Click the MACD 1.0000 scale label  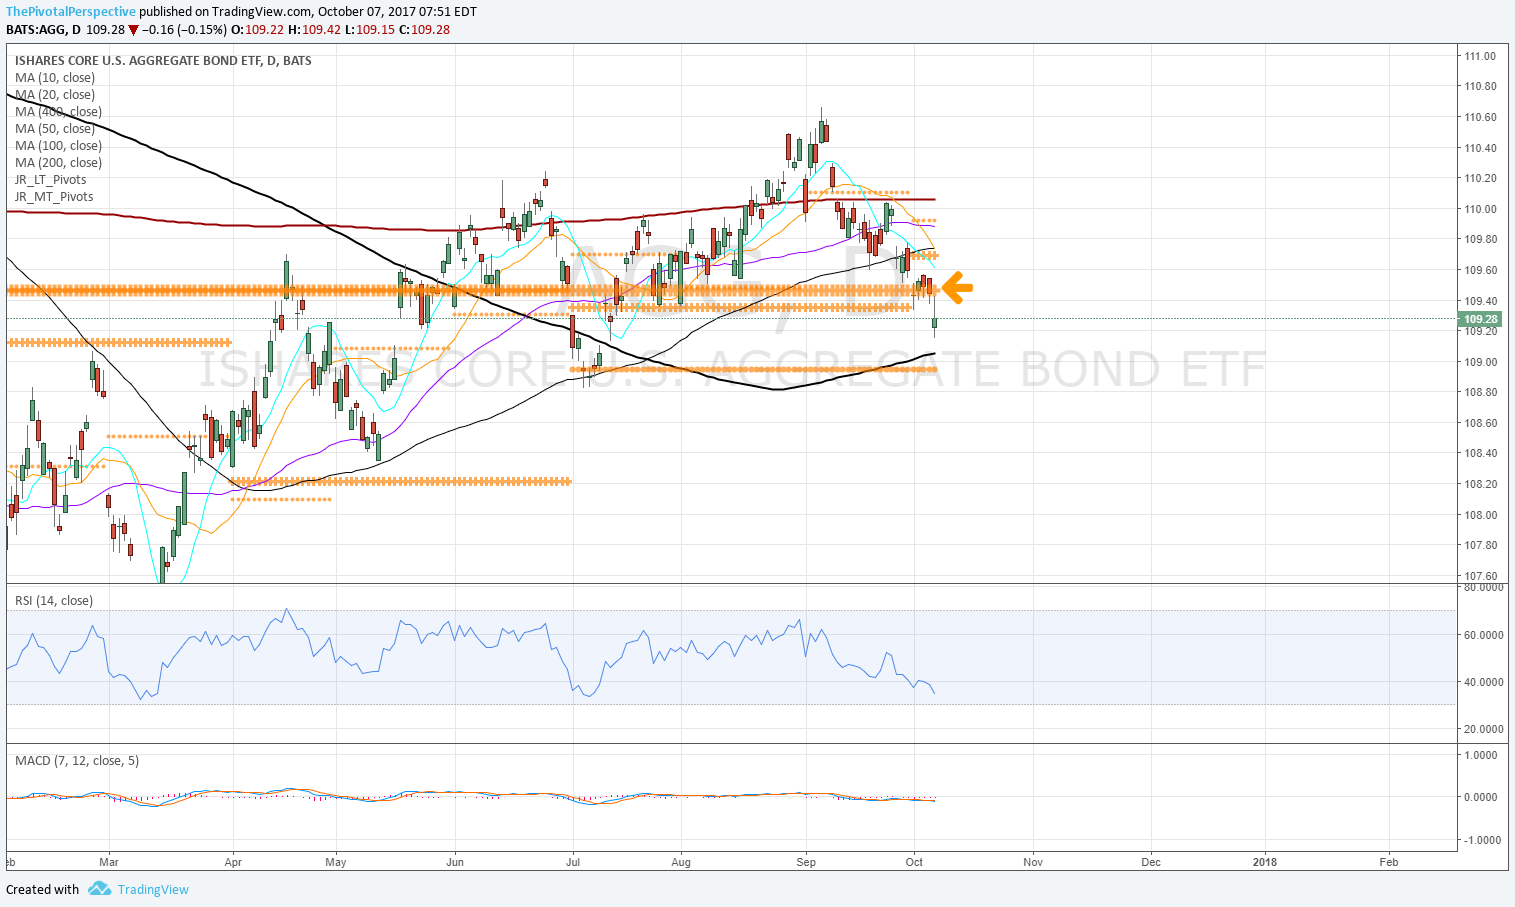click(x=1483, y=755)
